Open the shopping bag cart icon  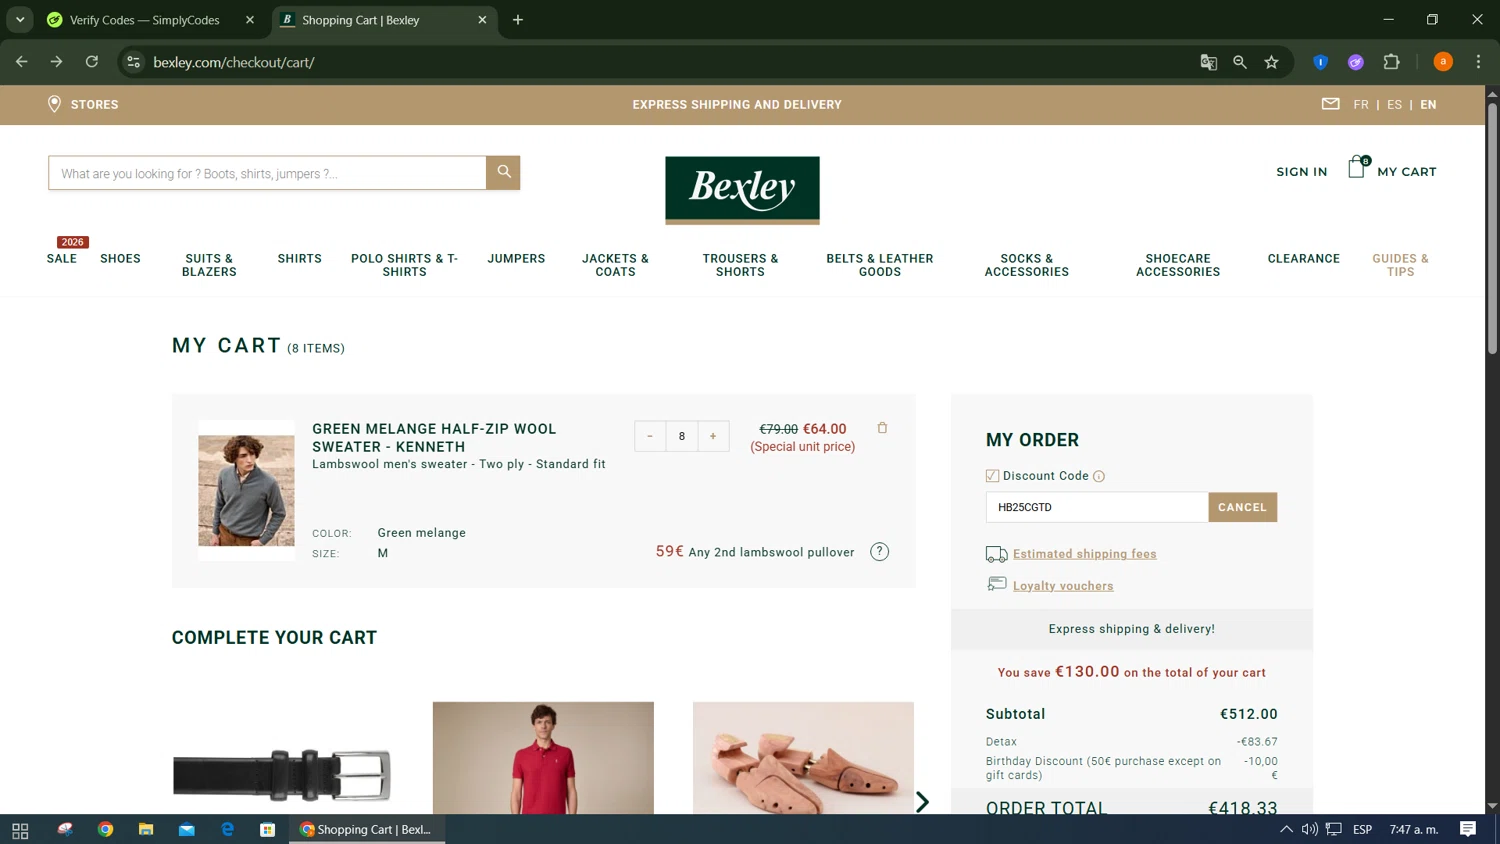click(1357, 167)
